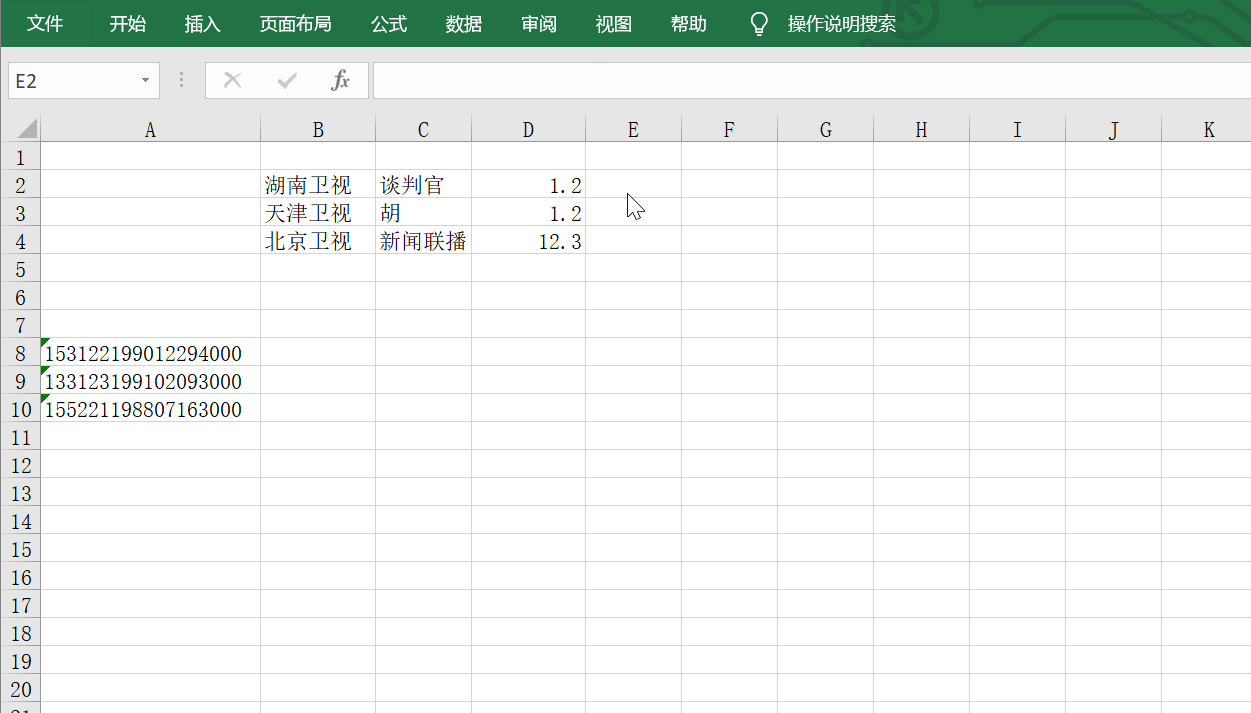Click cell C3 containing 胡
The image size is (1251, 713).
(x=423, y=213)
